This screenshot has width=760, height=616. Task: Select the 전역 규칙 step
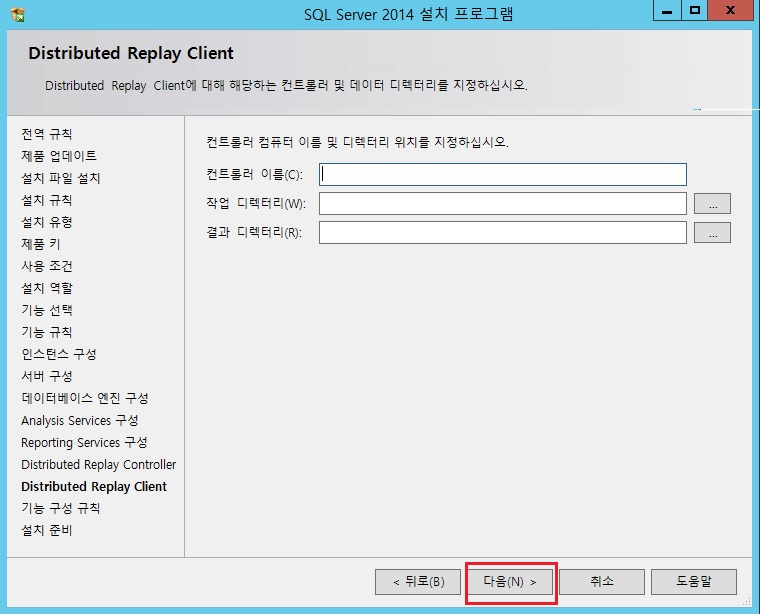47,134
